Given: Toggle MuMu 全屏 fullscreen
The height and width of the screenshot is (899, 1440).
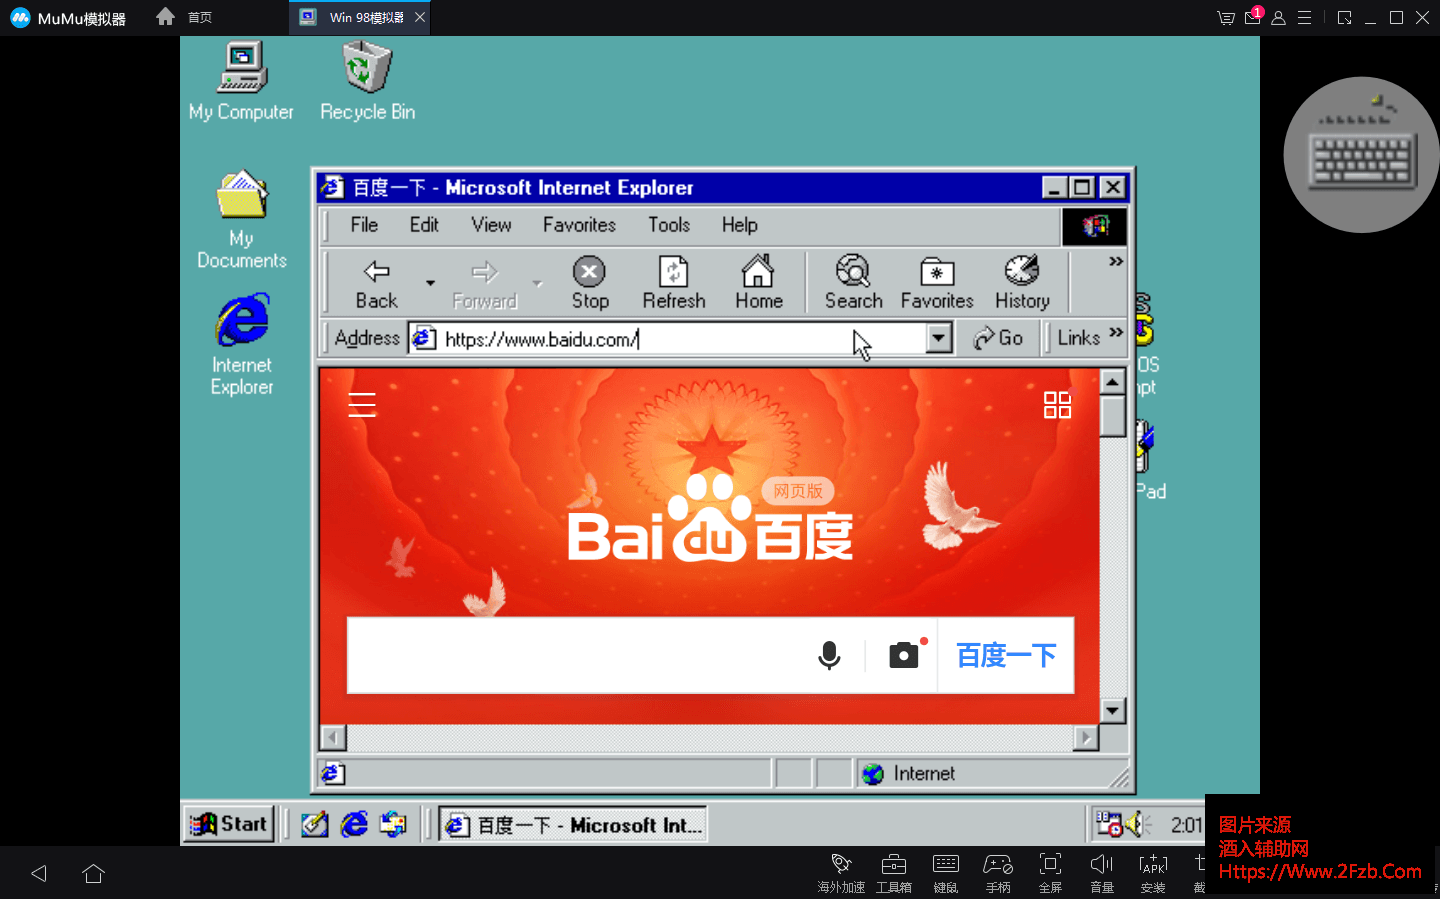Looking at the screenshot, I should [x=1050, y=872].
